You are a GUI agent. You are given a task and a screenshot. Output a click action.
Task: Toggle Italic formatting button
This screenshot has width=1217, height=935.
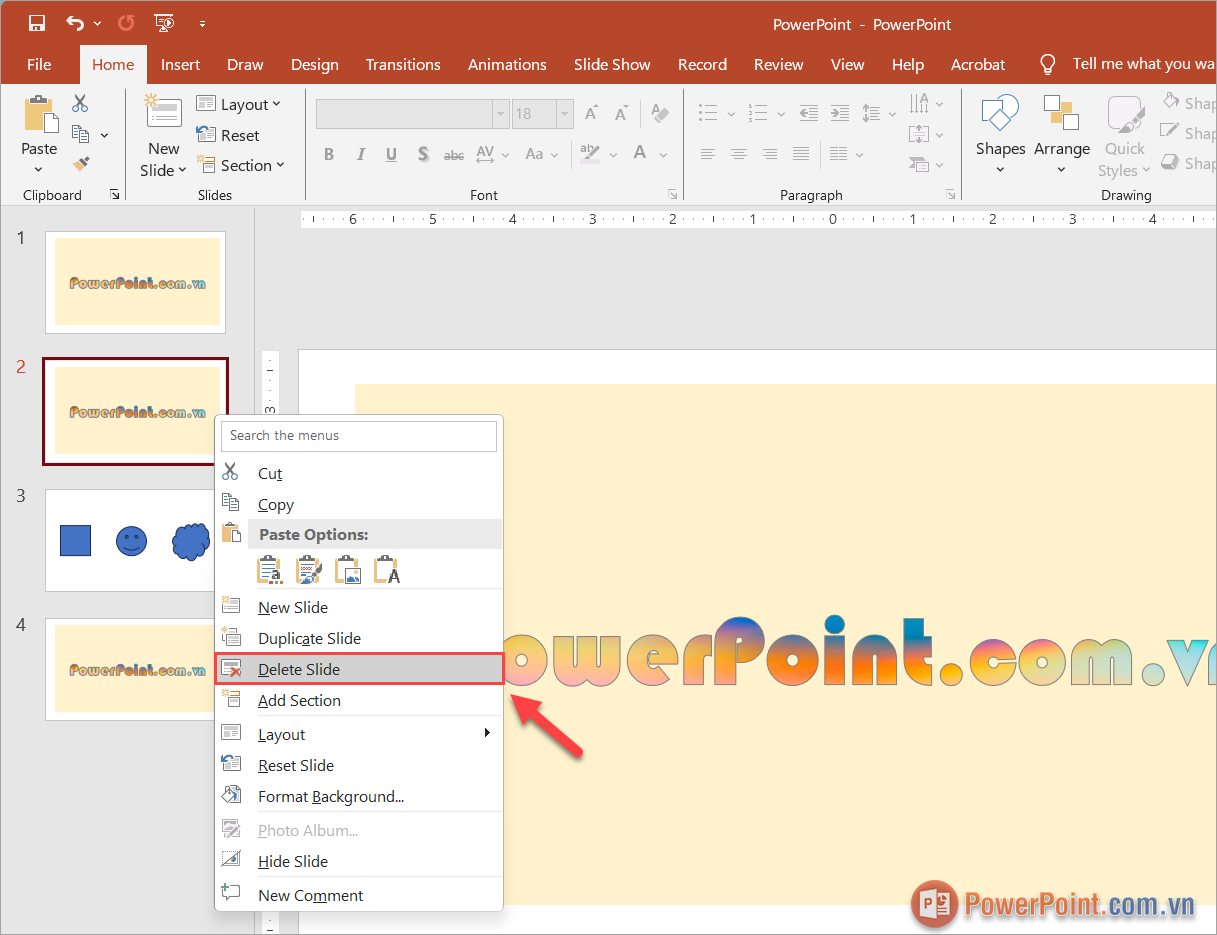coord(360,154)
